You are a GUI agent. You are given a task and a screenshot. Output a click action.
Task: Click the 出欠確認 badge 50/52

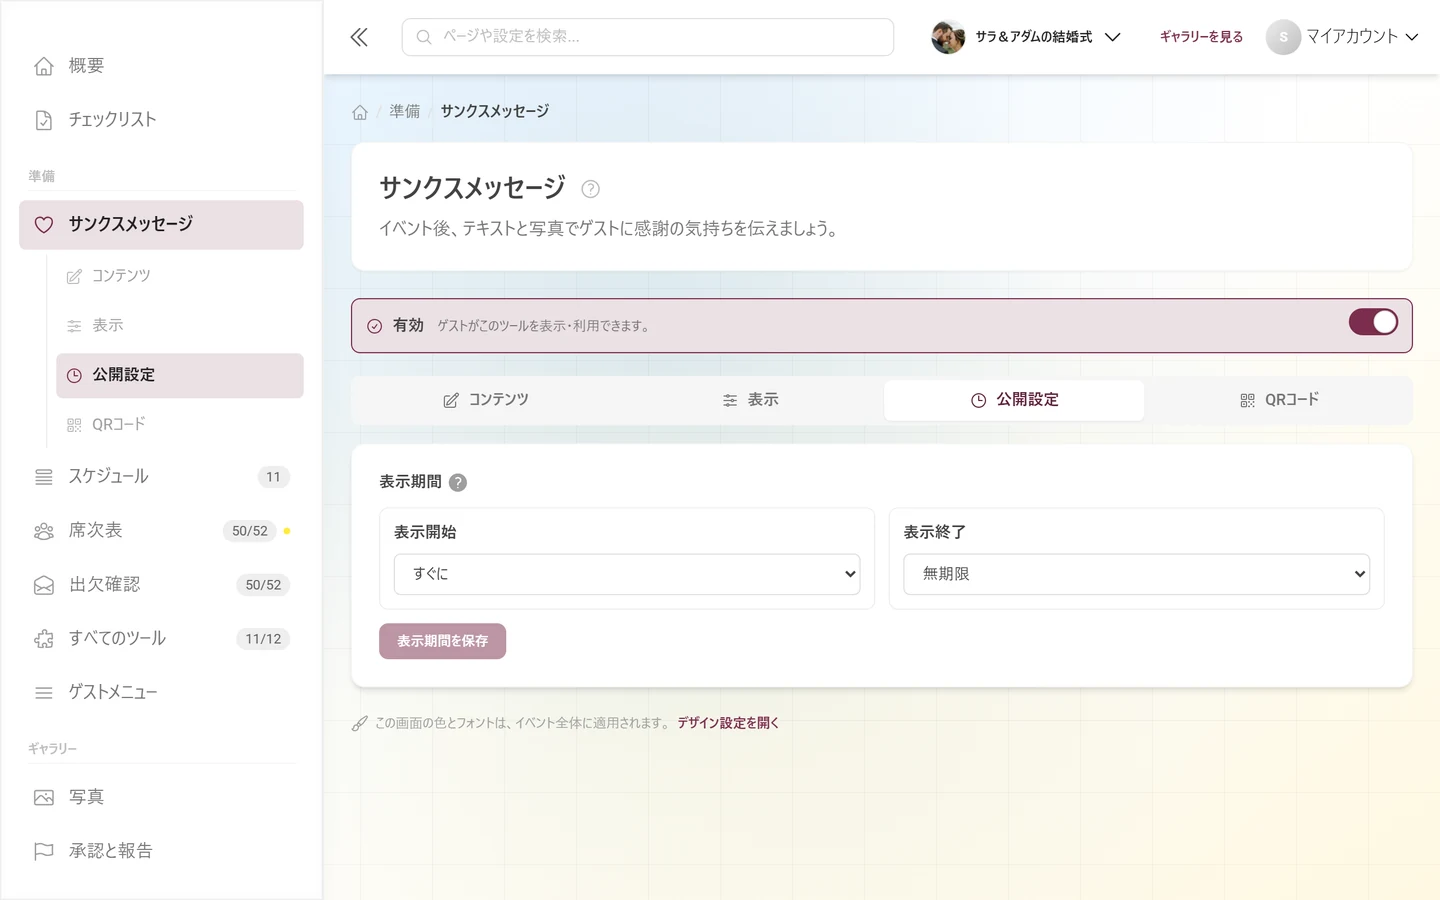(263, 585)
